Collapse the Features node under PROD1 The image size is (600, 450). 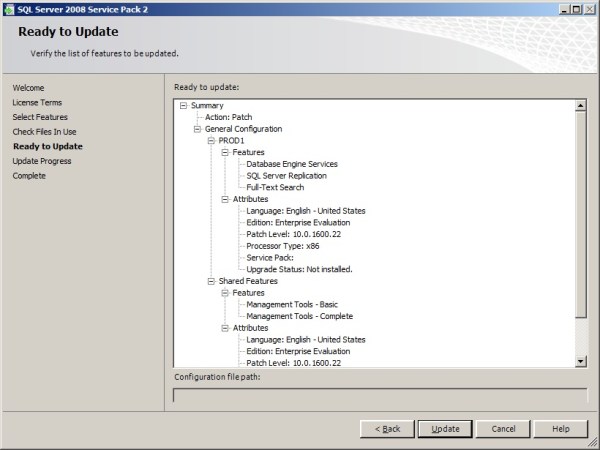tap(225, 152)
